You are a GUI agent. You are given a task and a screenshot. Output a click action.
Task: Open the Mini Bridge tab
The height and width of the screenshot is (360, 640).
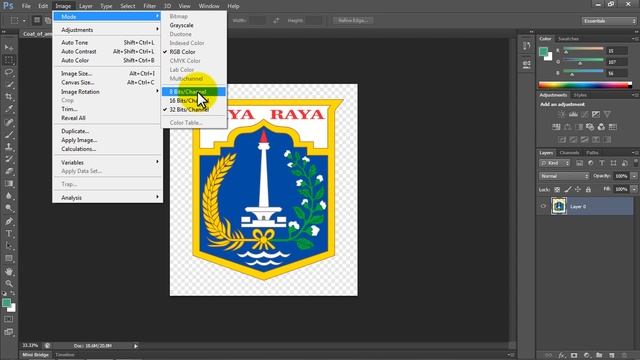tap(36, 355)
